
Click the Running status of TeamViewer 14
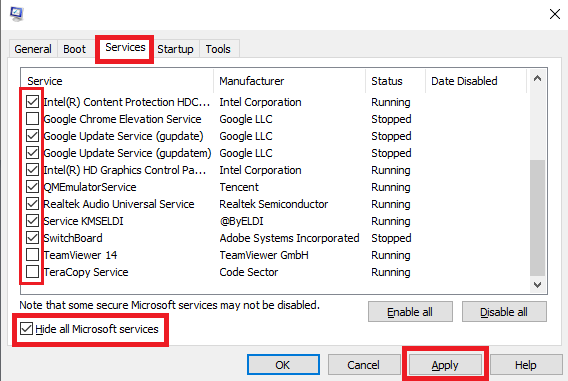[391, 255]
